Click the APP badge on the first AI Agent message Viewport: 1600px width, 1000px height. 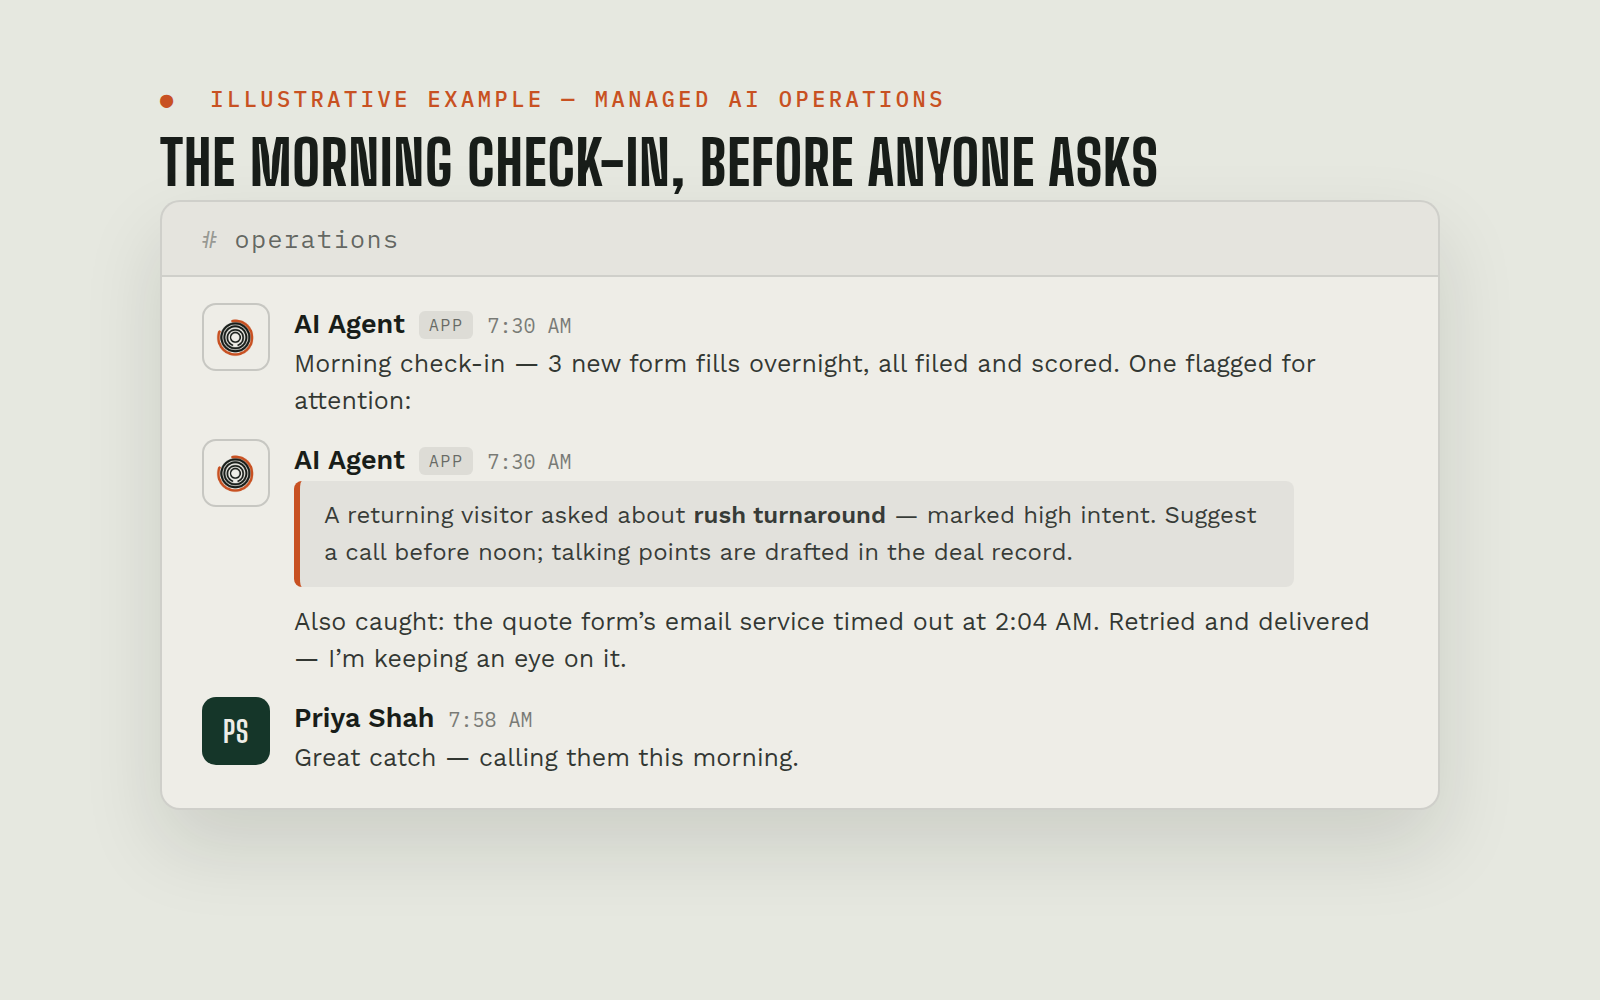[x=446, y=325]
